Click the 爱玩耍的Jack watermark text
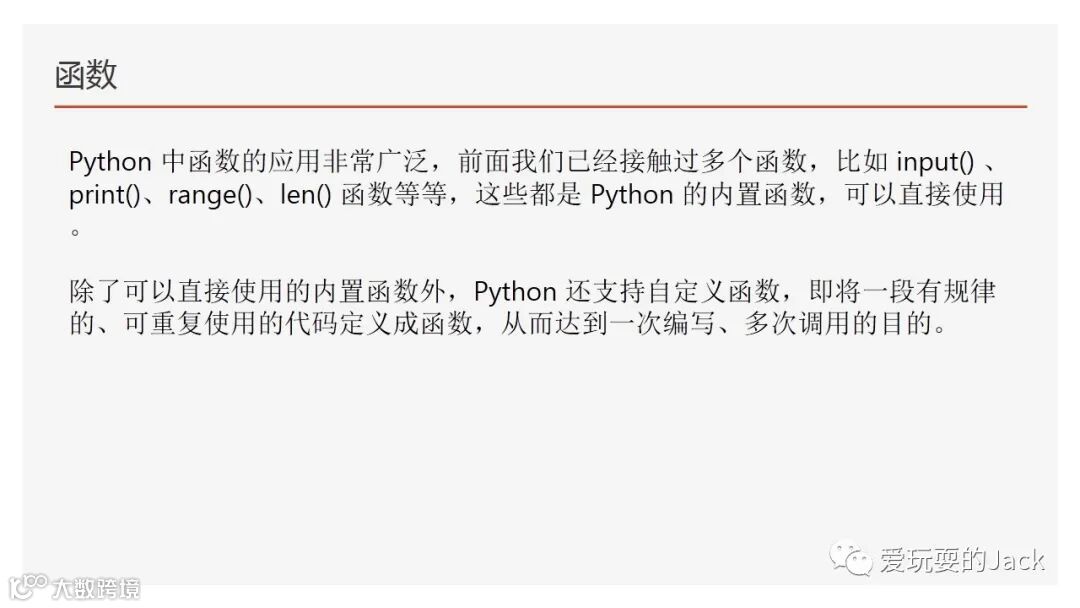Screen dimensions: 1080x608 (x=962, y=560)
